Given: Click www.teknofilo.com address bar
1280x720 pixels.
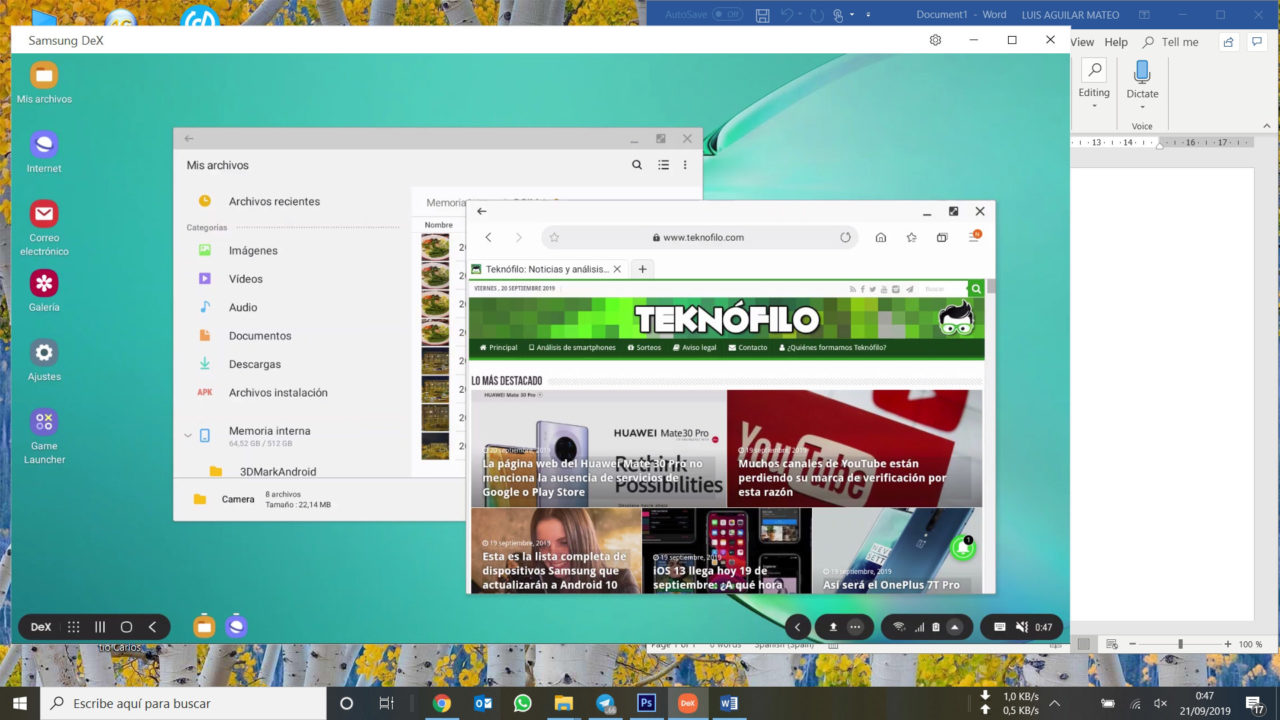Looking at the screenshot, I should [699, 237].
